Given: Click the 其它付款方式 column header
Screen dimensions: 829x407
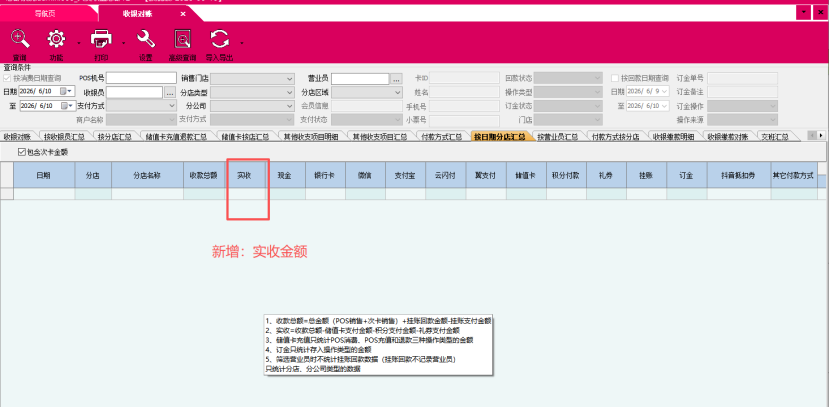Looking at the screenshot, I should point(794,174).
